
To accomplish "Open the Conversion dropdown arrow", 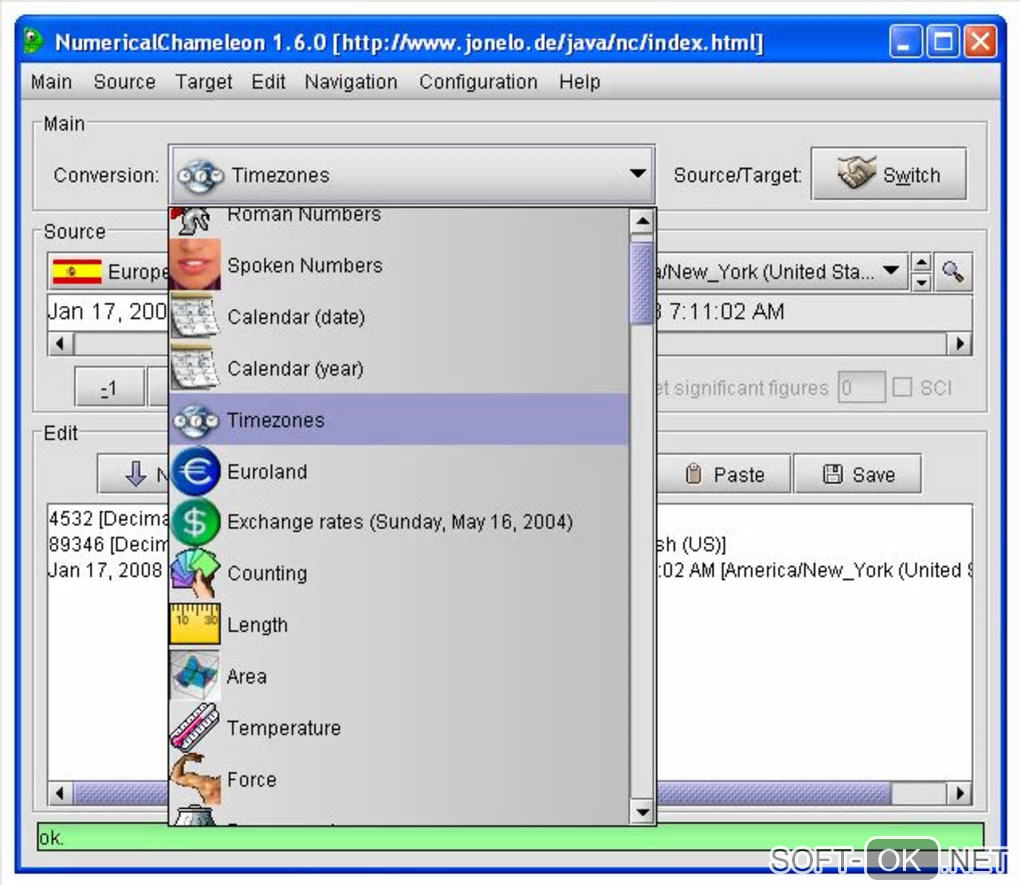I will click(x=638, y=174).
